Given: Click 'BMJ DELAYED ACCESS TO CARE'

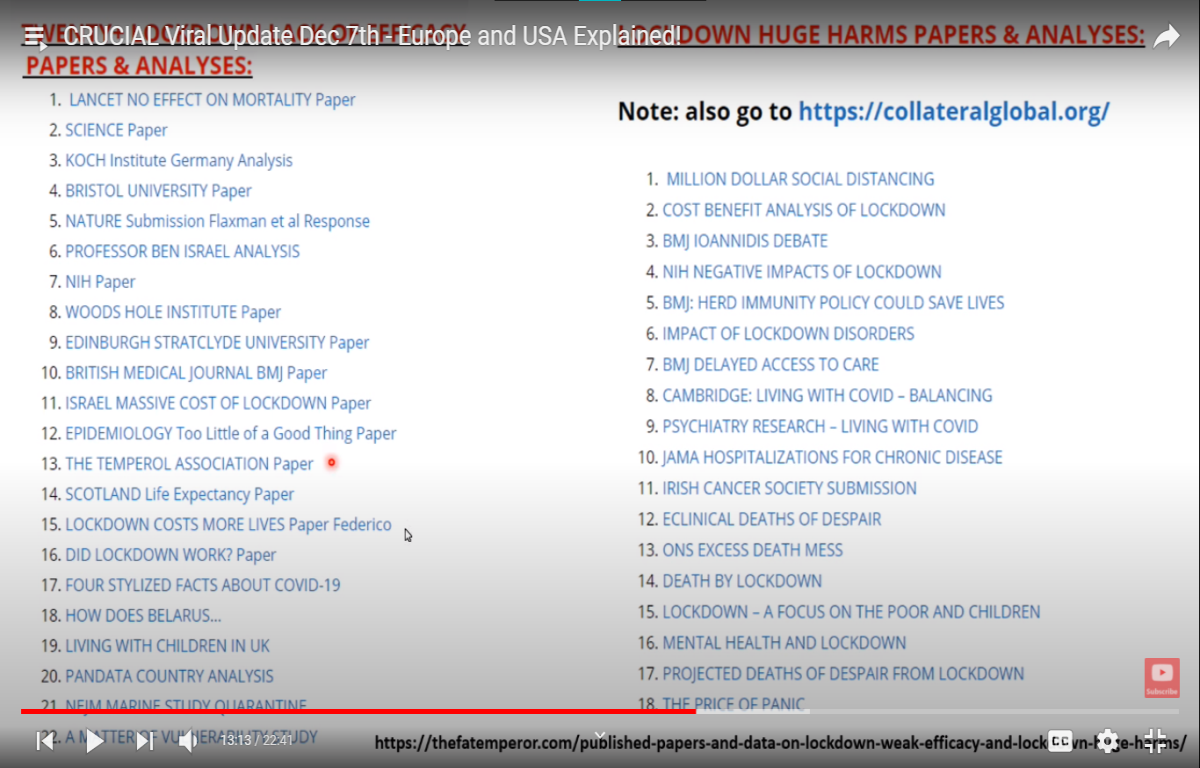Looking at the screenshot, I should [x=771, y=365].
